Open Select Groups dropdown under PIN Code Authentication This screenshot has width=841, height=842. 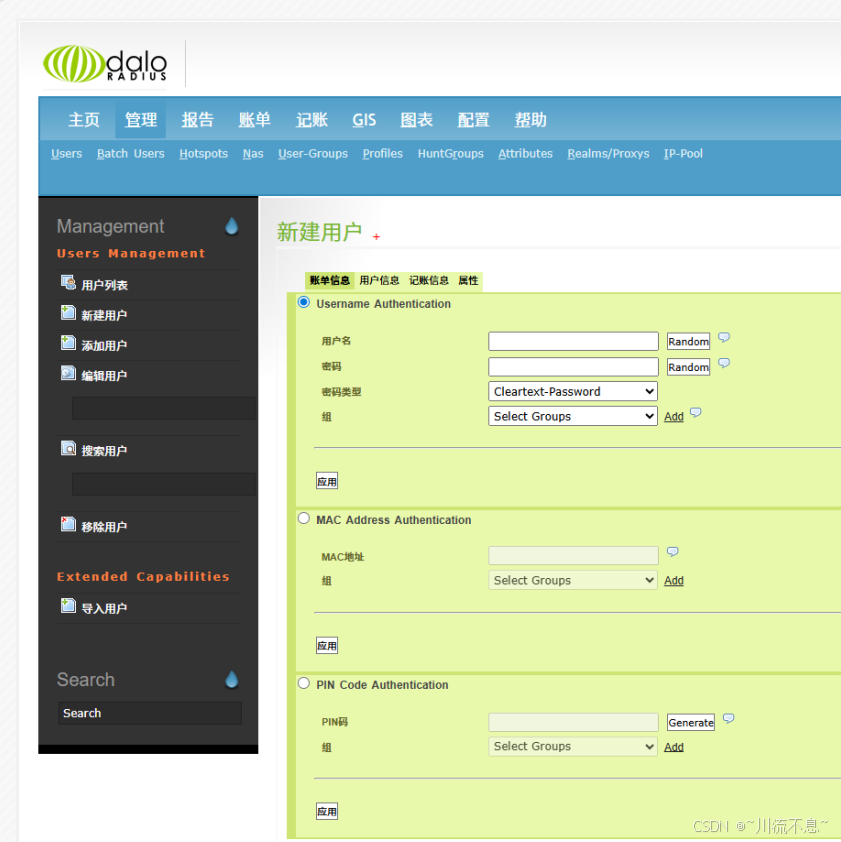click(x=573, y=746)
